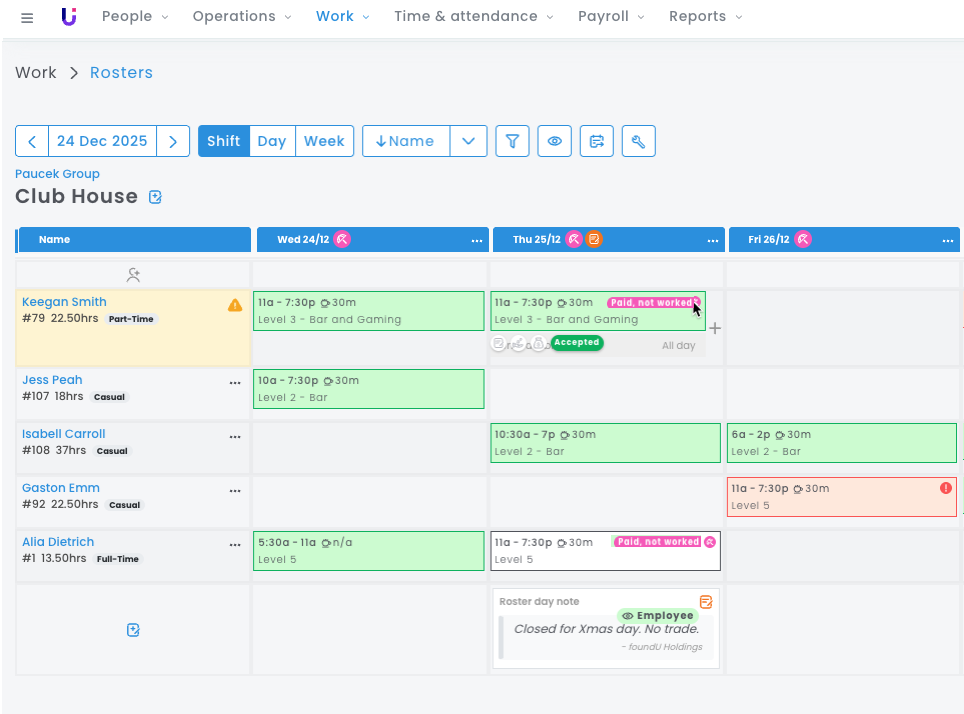The image size is (964, 714).
Task: Click the plus icon to add shift
Action: pyautogui.click(x=715, y=328)
